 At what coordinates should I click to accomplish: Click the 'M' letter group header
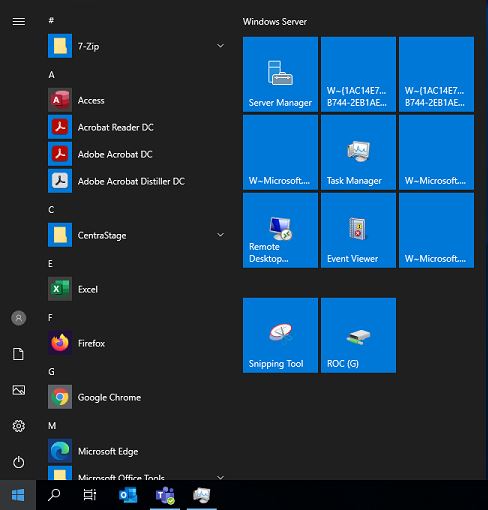click(52, 426)
